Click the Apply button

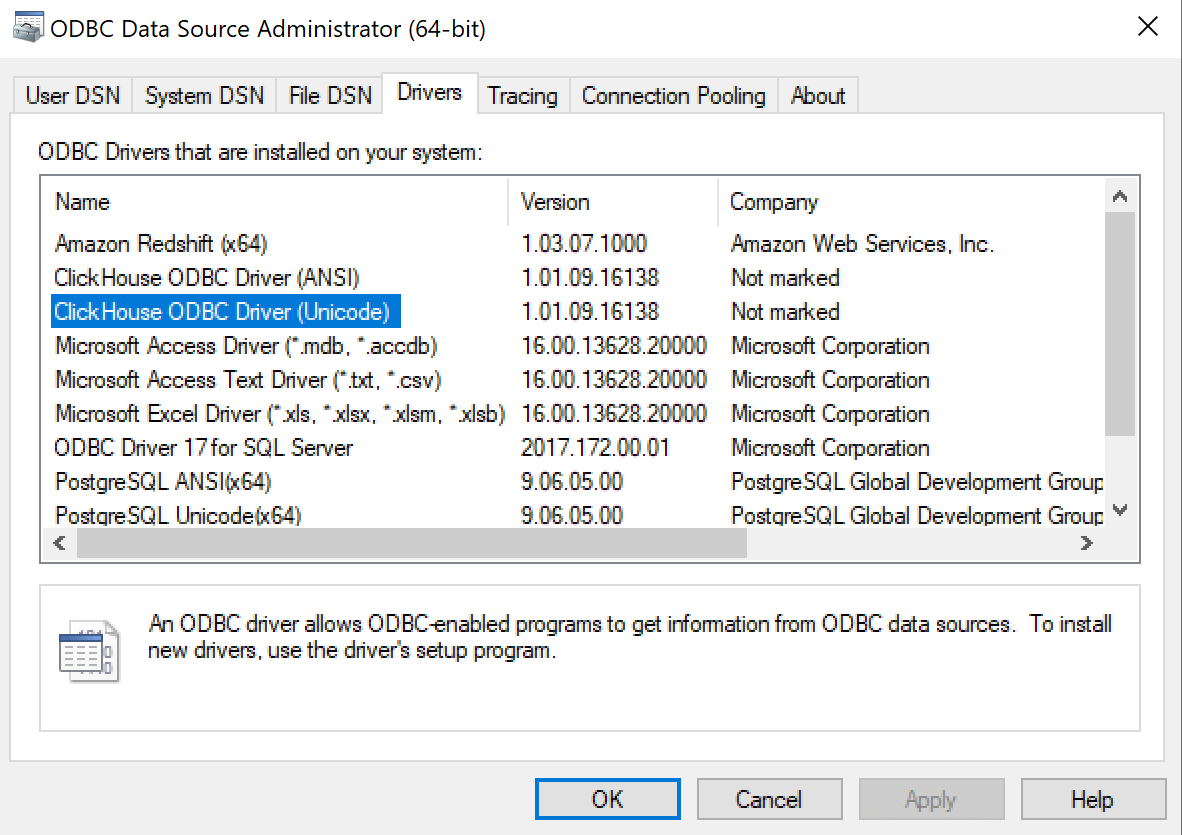coord(931,799)
